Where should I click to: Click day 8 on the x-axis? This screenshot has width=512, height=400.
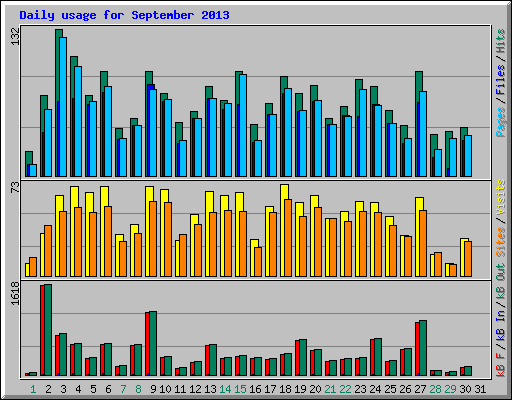tap(138, 389)
